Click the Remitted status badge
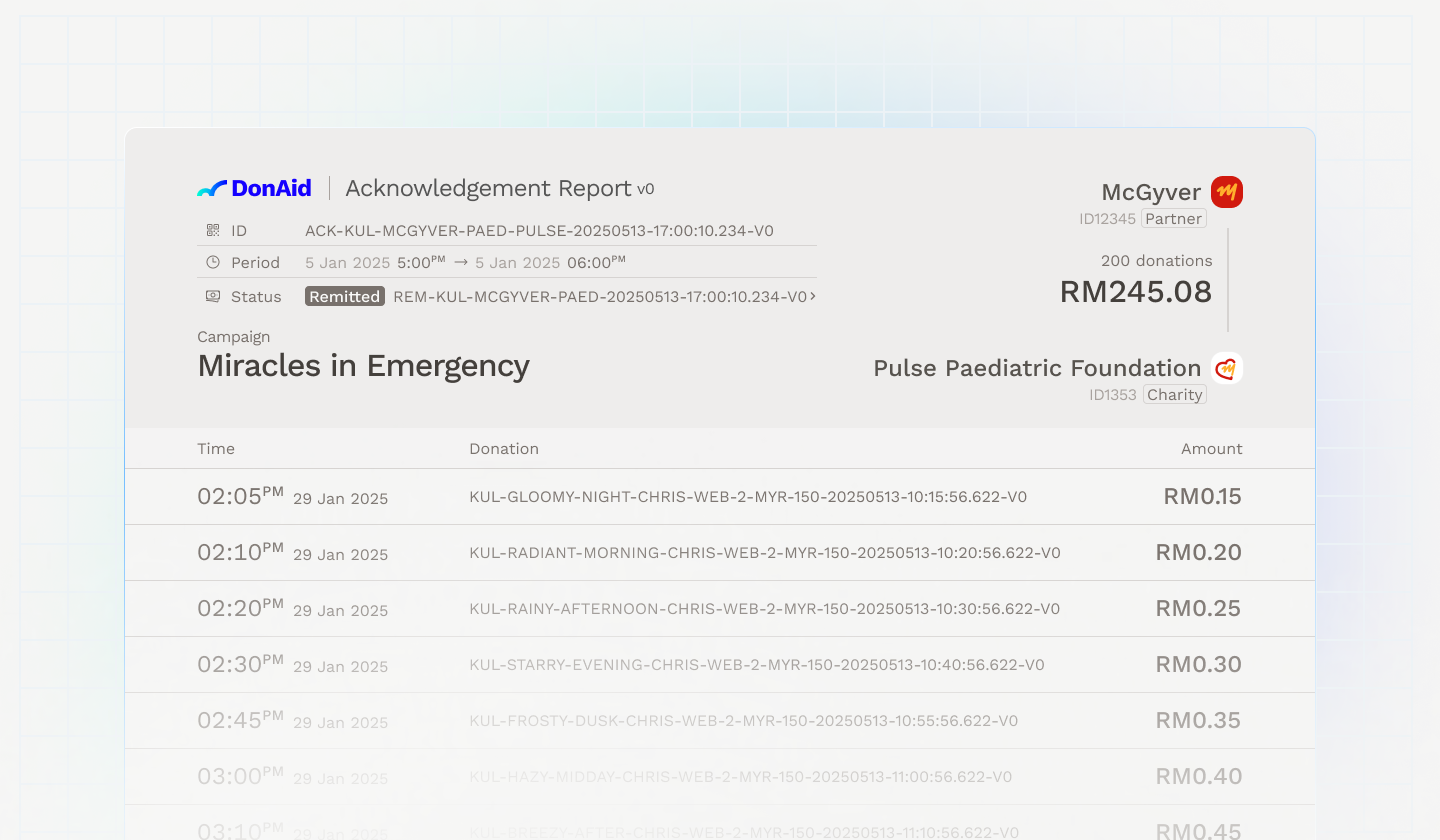The height and width of the screenshot is (840, 1440). [345, 297]
